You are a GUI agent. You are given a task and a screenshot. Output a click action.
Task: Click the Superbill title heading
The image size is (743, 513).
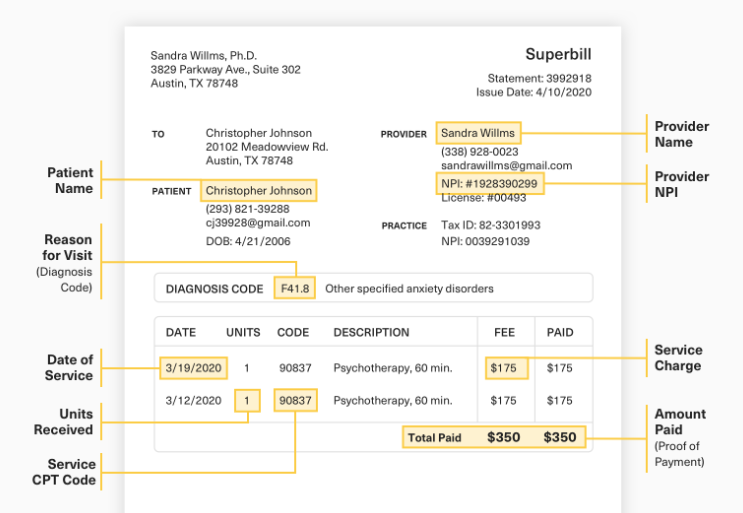(558, 54)
